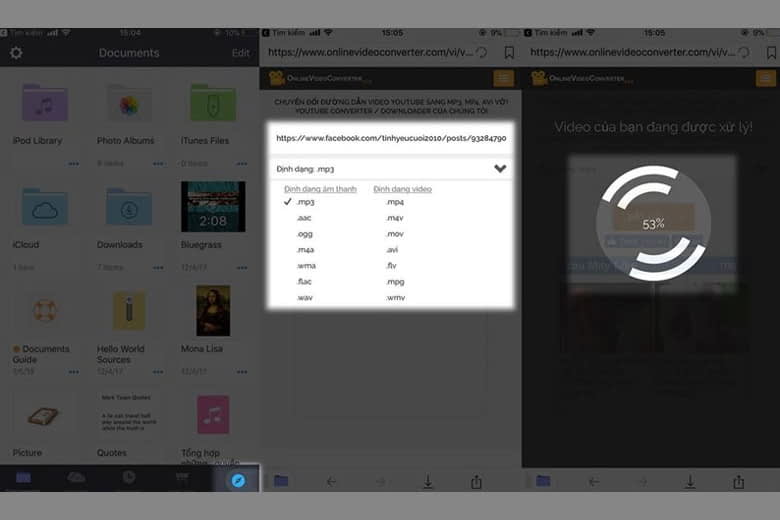Image resolution: width=780 pixels, height=520 pixels.
Task: Click the 53% conversion progress circle
Action: coord(653,223)
